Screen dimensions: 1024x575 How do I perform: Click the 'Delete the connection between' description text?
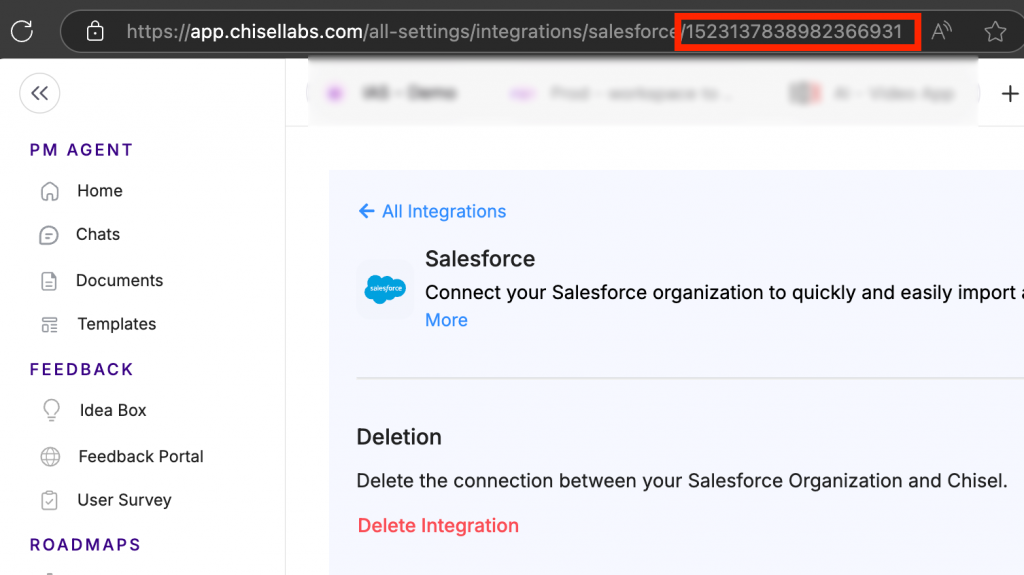click(682, 481)
